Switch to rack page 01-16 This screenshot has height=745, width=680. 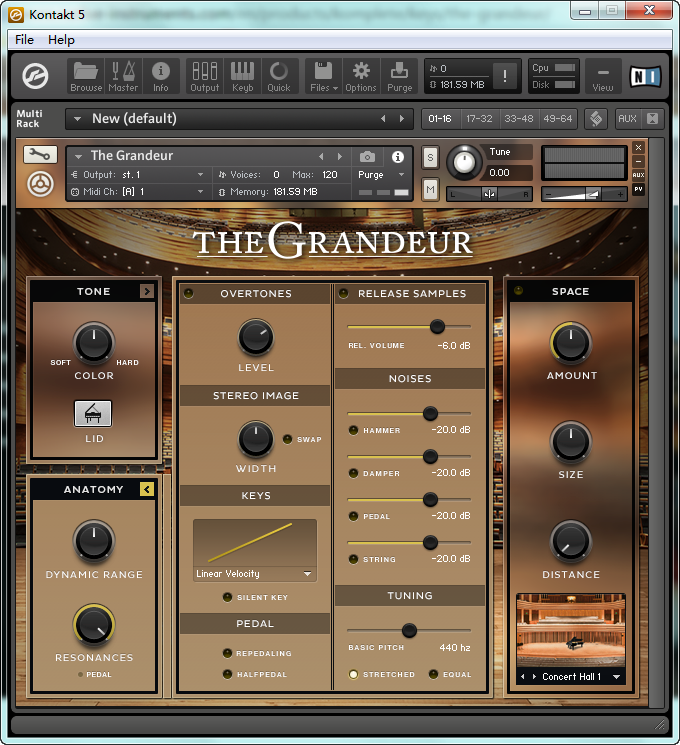click(440, 118)
